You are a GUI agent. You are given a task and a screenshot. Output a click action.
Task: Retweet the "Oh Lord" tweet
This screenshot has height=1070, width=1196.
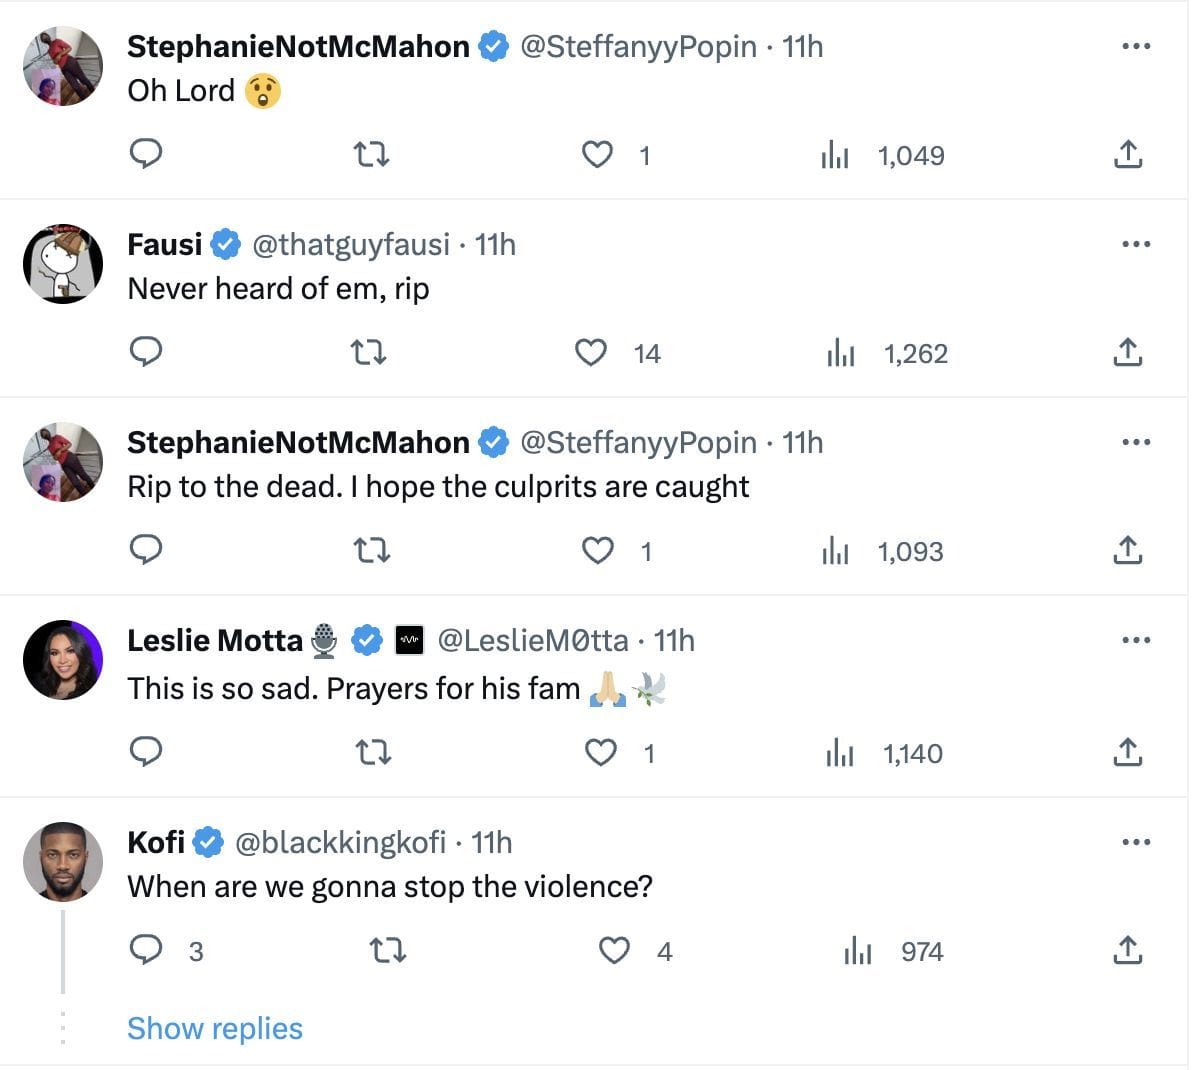pos(372,155)
